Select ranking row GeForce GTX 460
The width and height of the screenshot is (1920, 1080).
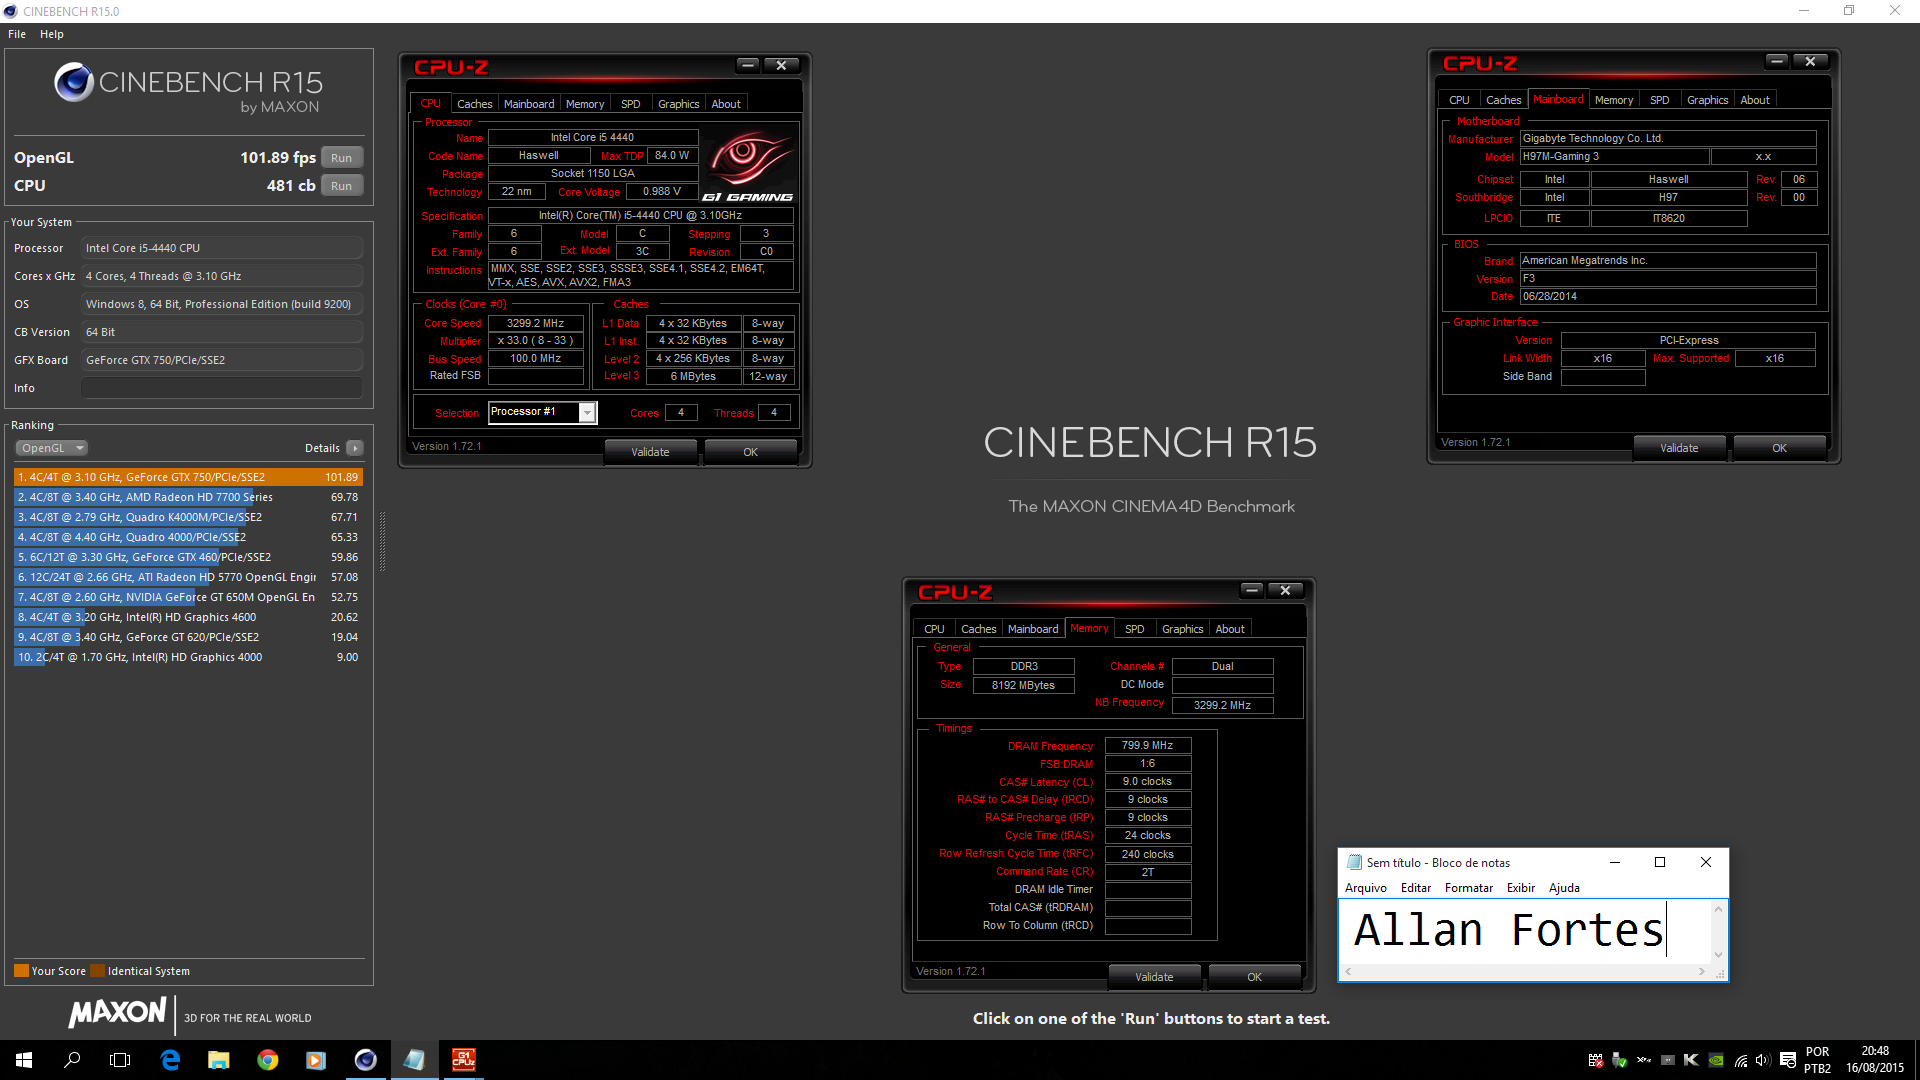tap(188, 557)
